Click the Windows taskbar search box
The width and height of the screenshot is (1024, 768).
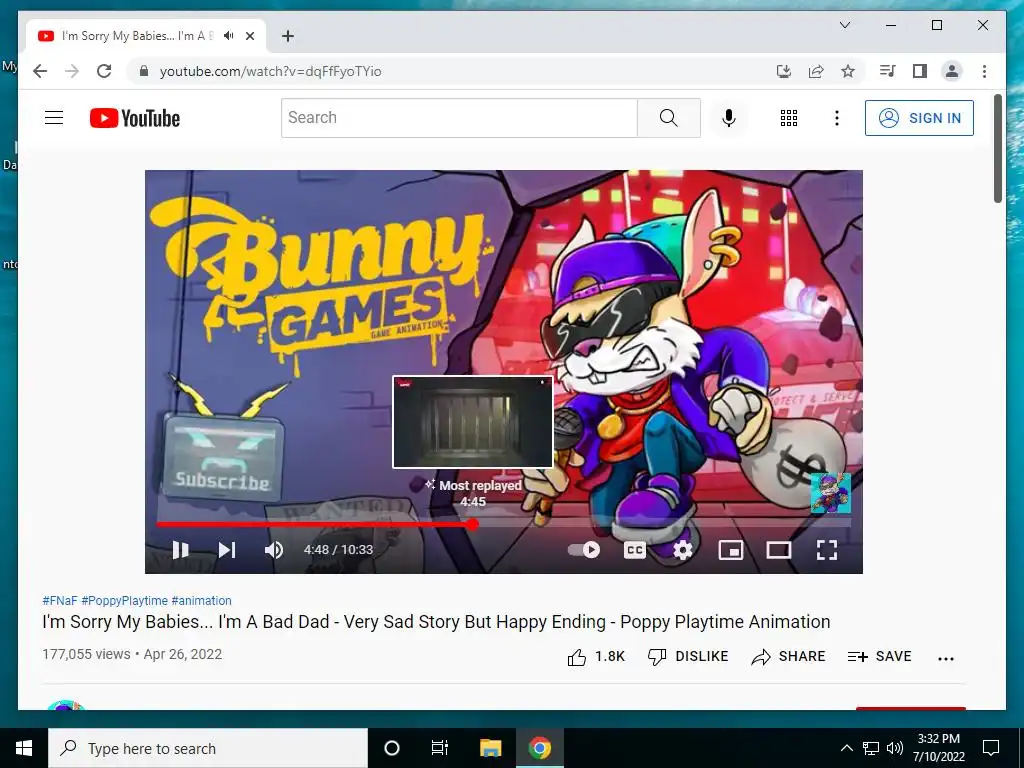208,748
